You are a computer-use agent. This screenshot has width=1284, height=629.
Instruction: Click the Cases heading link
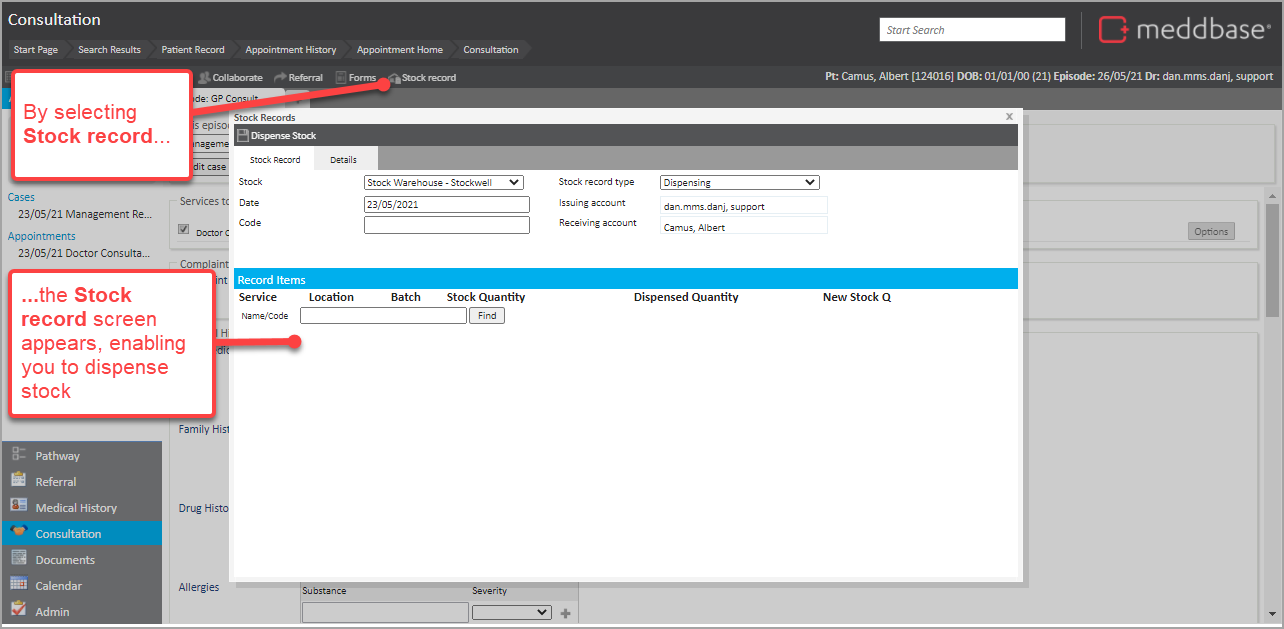[x=21, y=197]
